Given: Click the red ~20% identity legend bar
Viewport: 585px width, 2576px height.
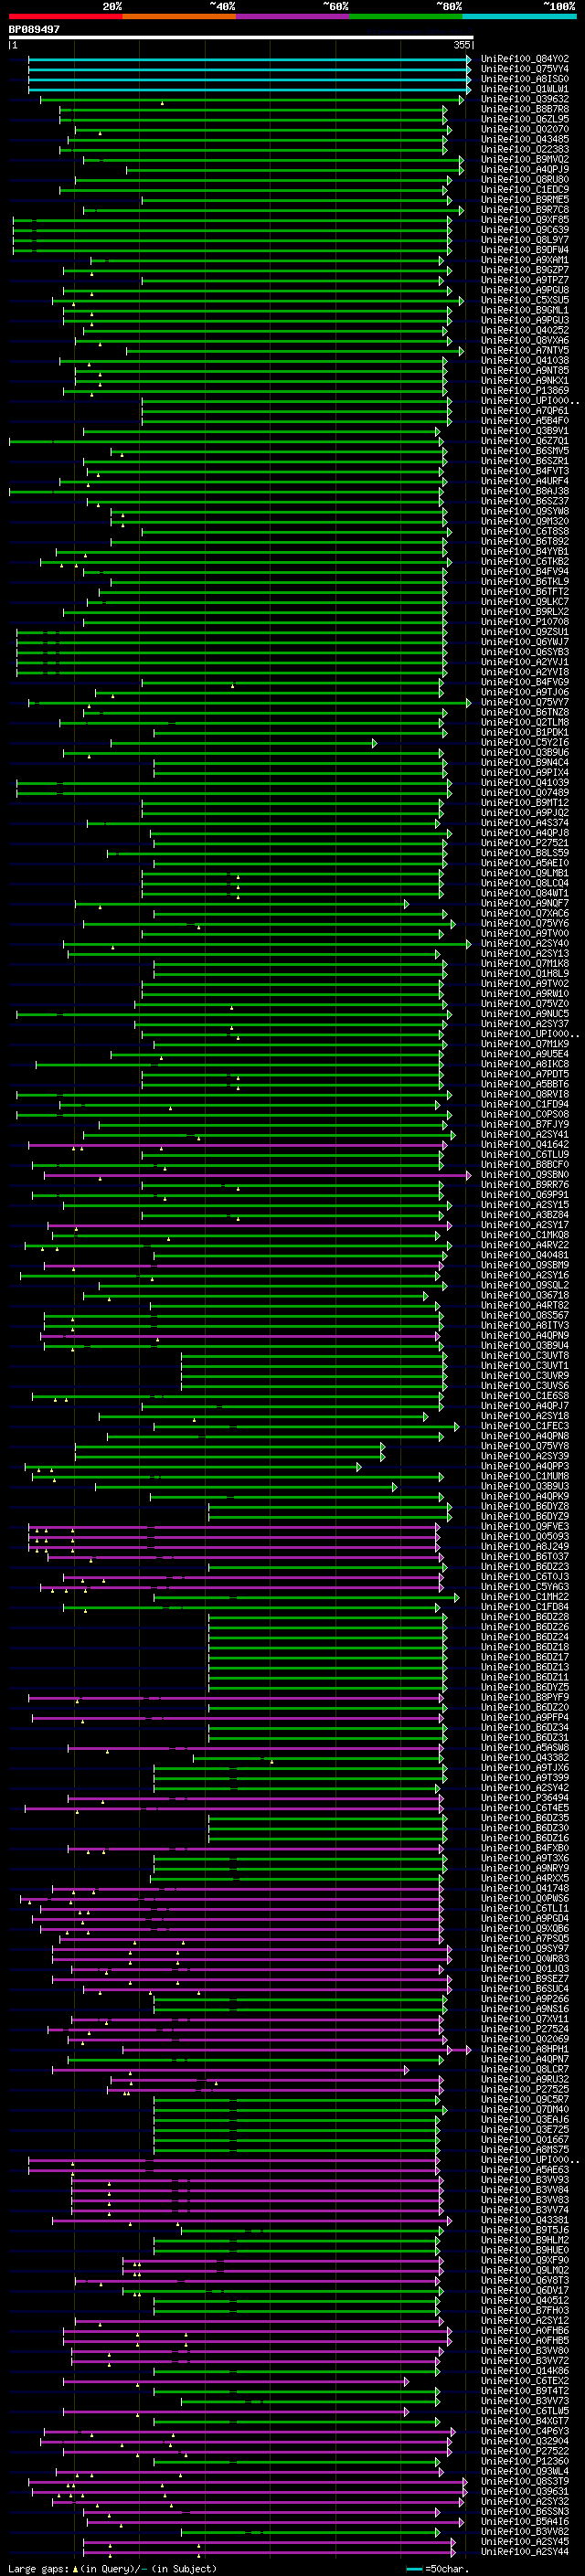Looking at the screenshot, I should pos(65,16).
